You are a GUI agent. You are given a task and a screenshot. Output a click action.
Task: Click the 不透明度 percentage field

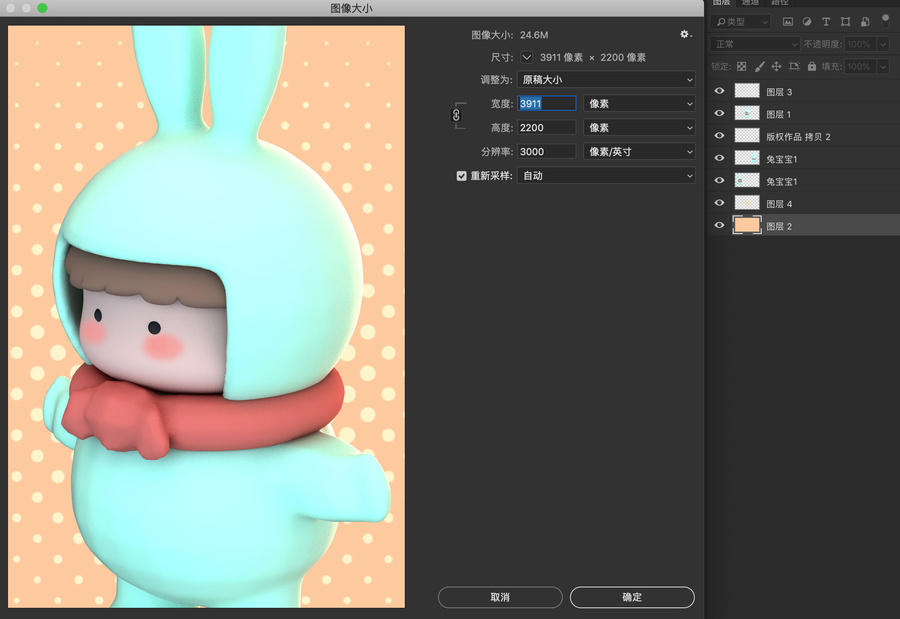[x=859, y=44]
